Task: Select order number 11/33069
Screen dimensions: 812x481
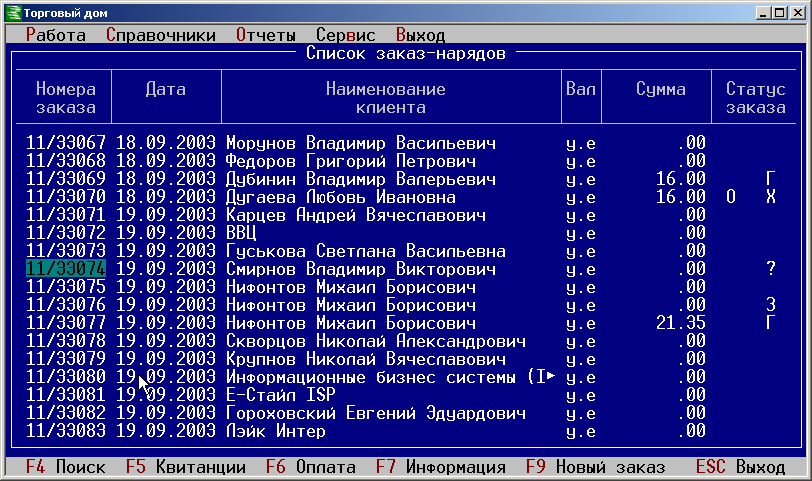Action: 66,179
